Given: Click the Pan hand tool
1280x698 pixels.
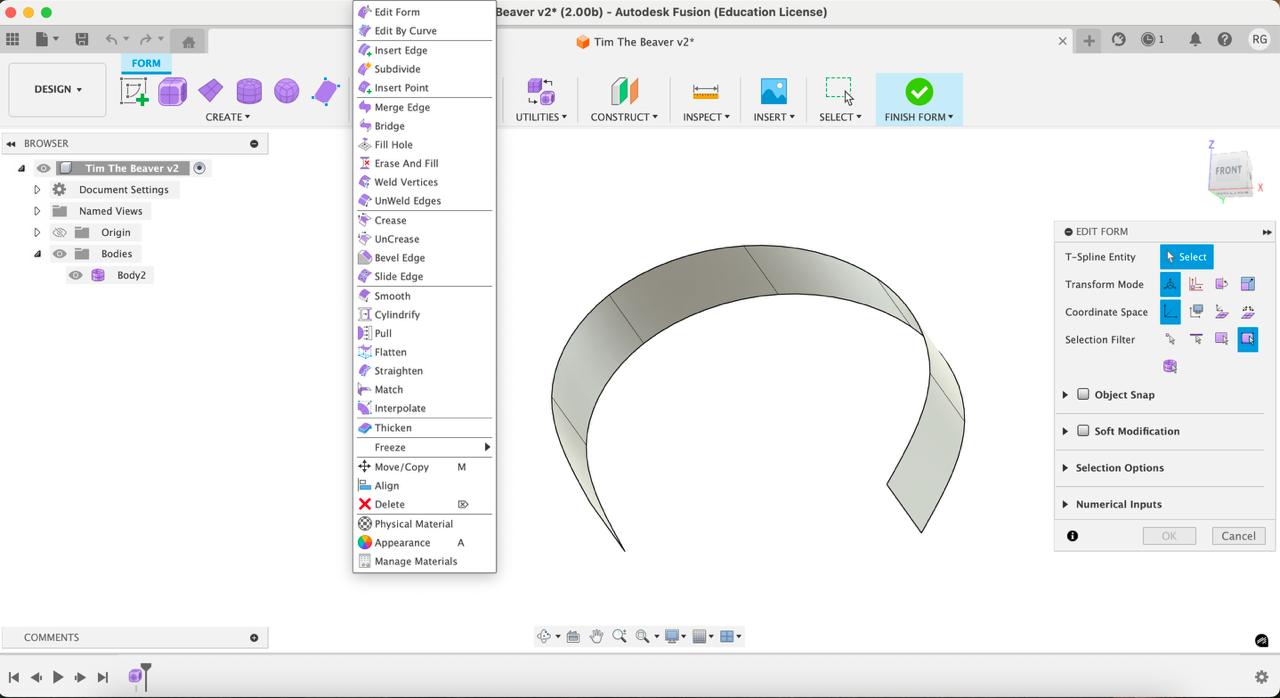Looking at the screenshot, I should click(x=596, y=636).
